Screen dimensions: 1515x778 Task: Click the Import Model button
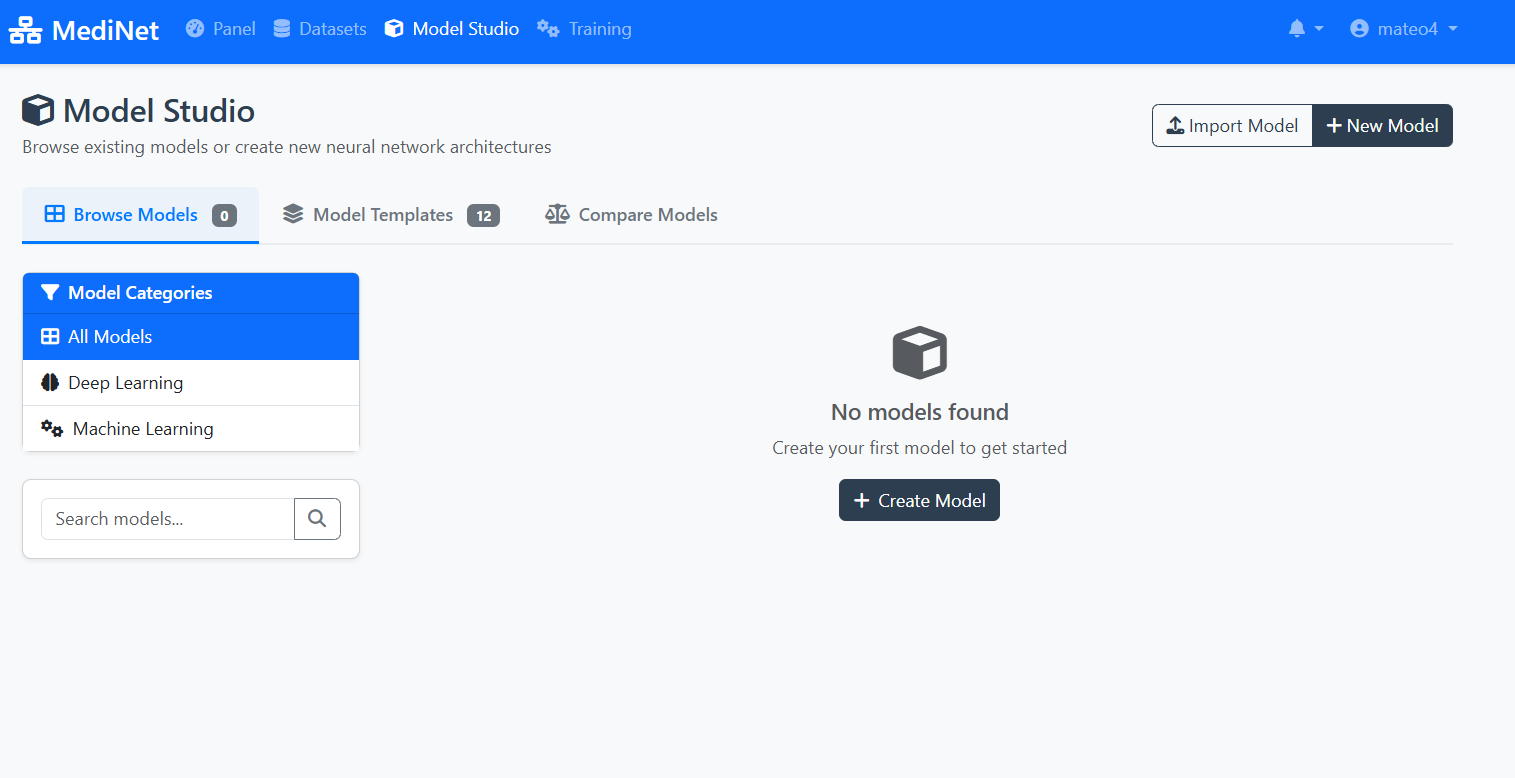(x=1232, y=125)
